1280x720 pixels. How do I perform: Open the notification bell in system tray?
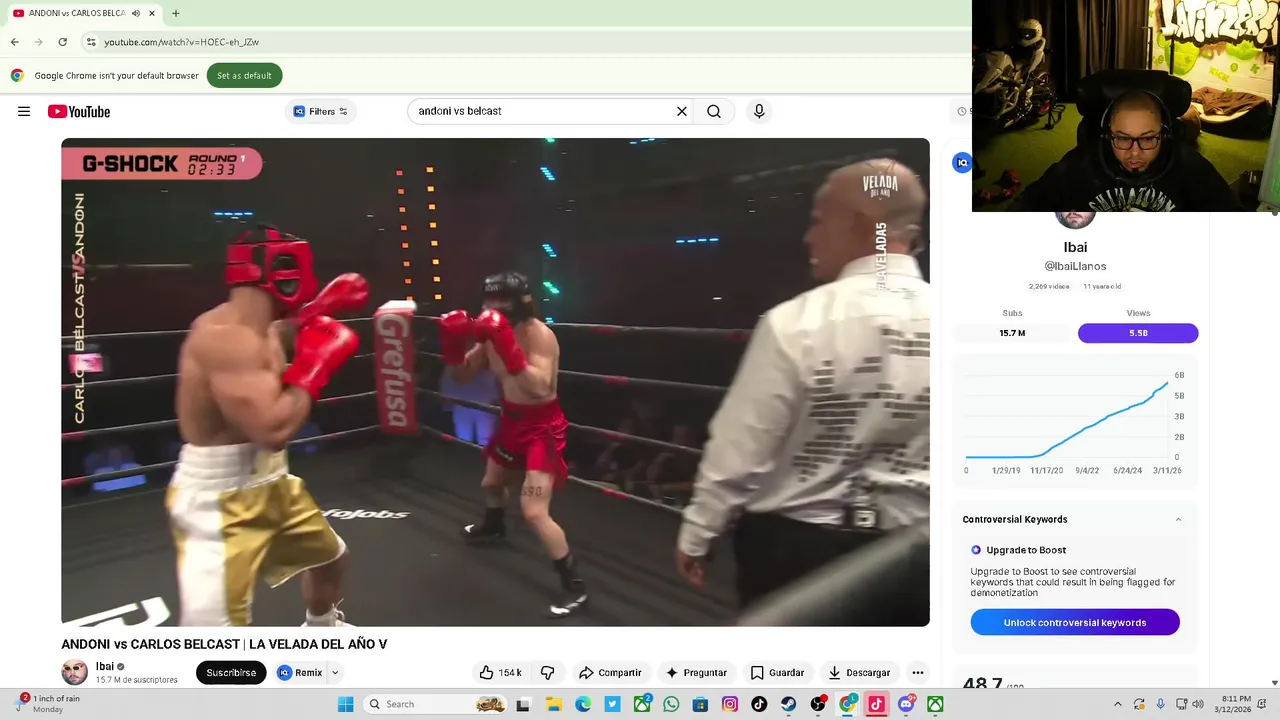point(1264,704)
